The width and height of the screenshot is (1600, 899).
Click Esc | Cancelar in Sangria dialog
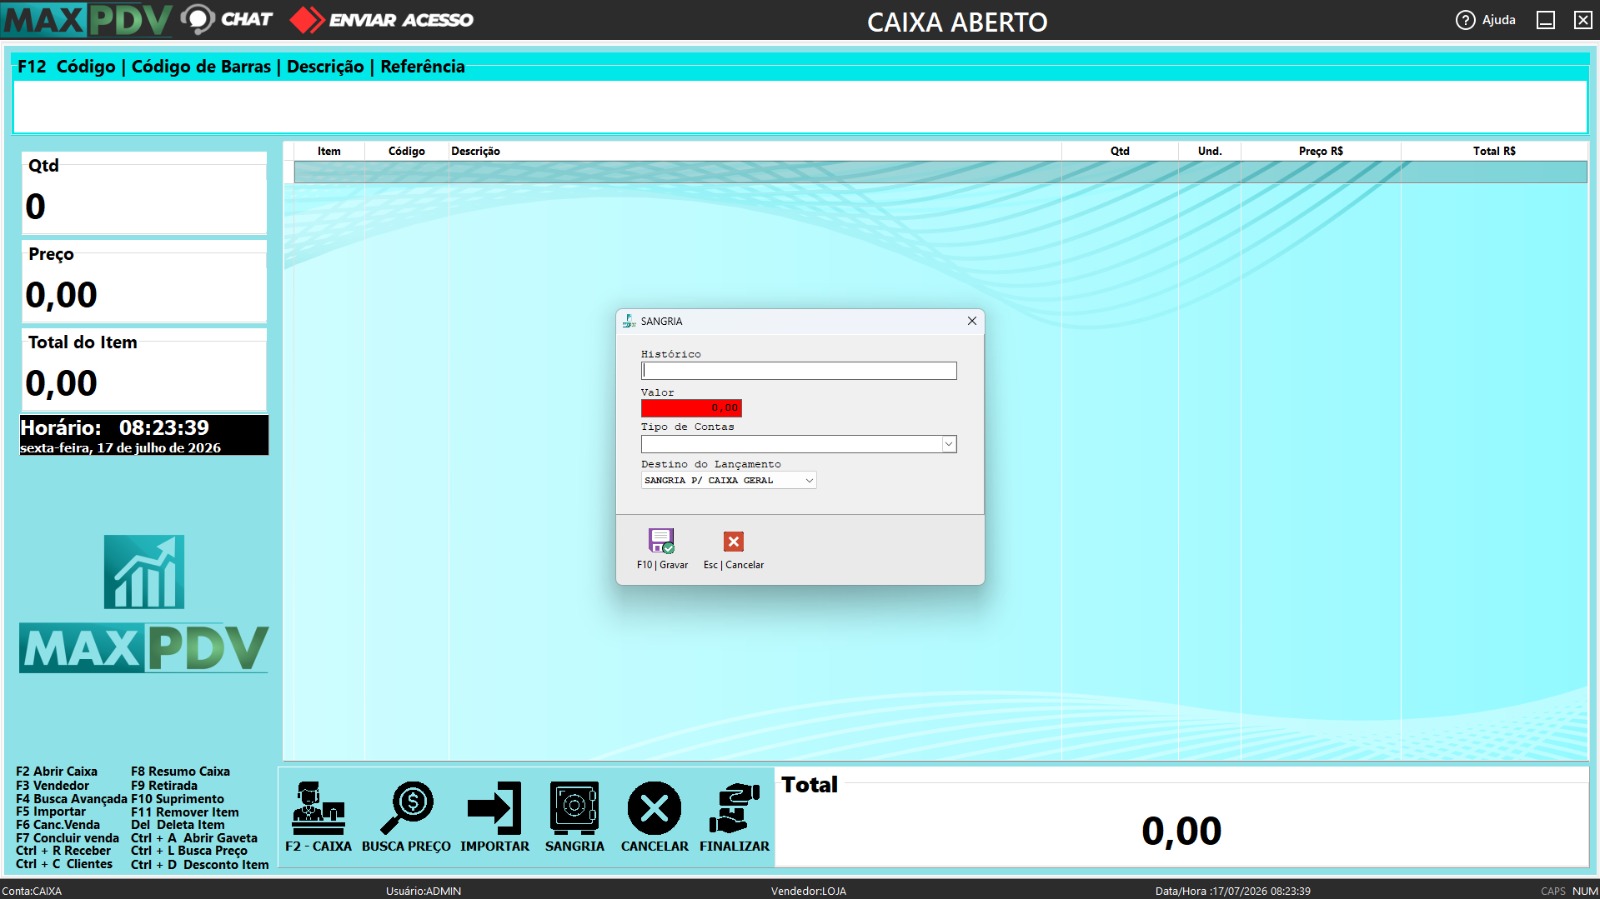pos(733,549)
